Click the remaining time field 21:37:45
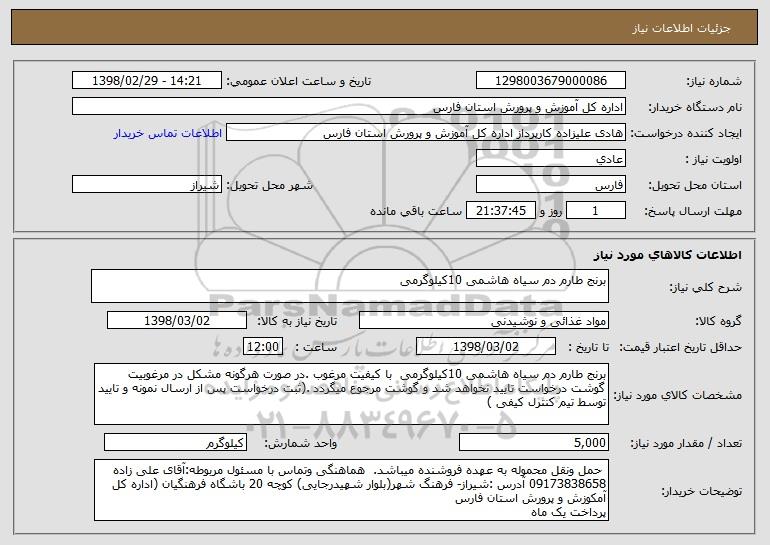770x545 pixels. pos(500,211)
